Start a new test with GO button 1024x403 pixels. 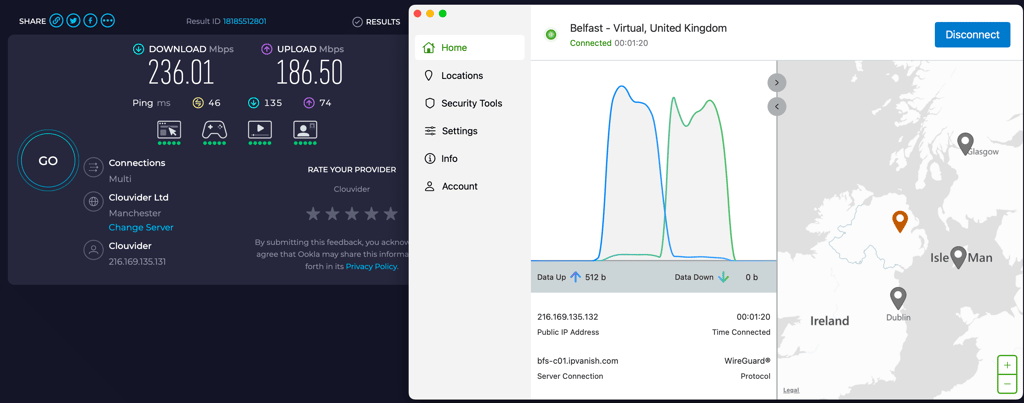click(x=48, y=161)
